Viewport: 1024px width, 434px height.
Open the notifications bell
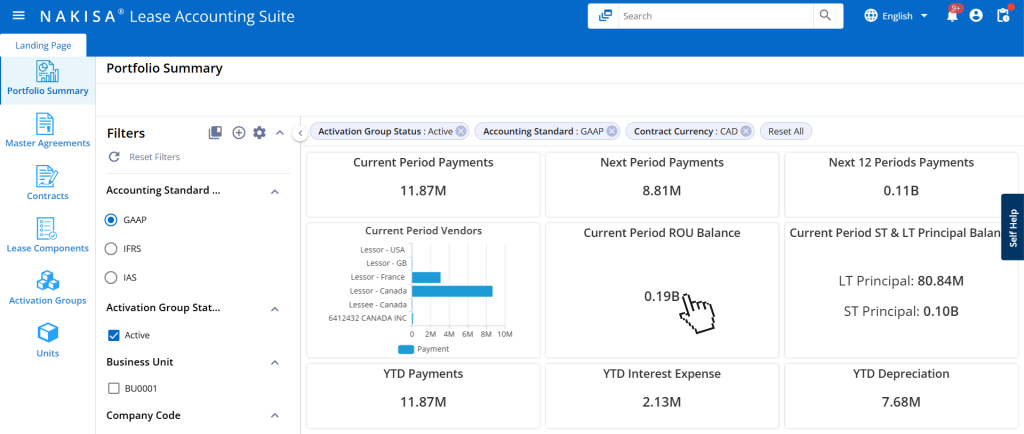[x=952, y=16]
